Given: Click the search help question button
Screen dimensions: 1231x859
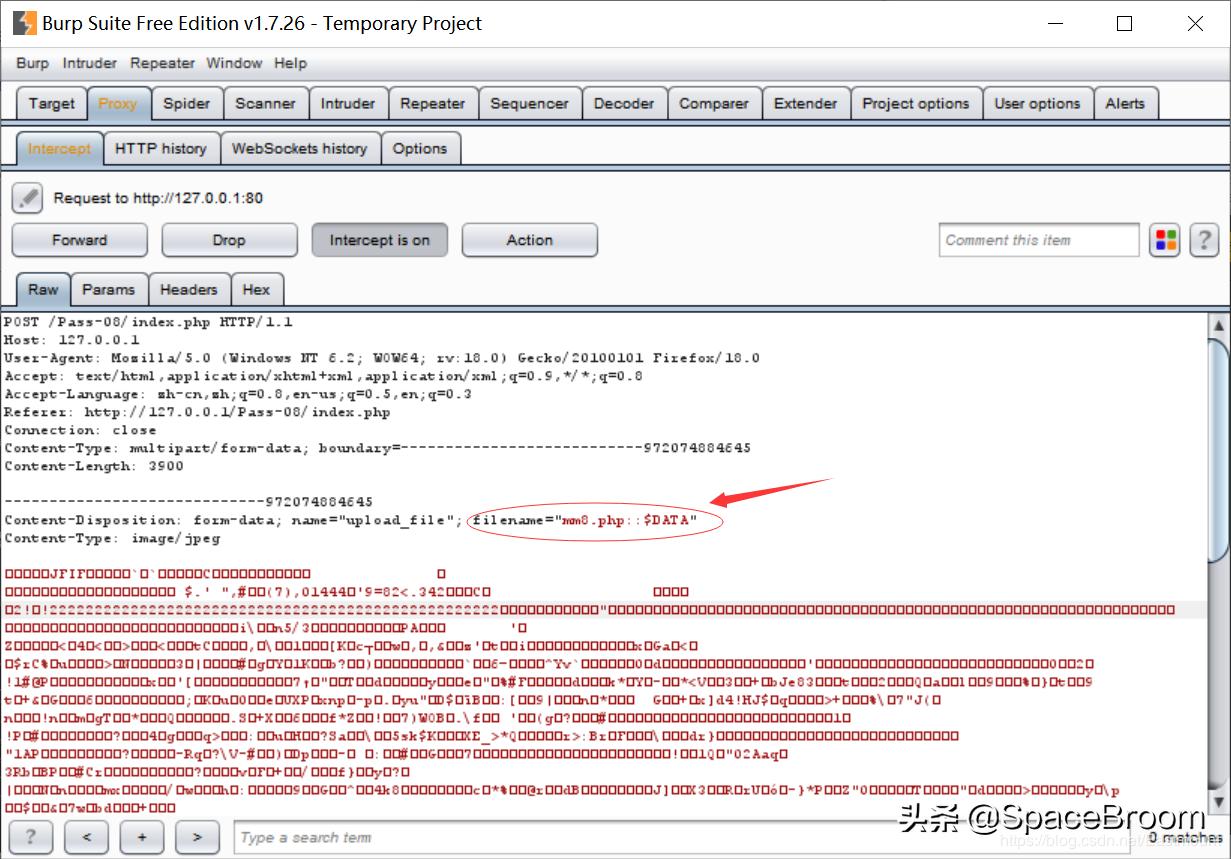Looking at the screenshot, I should pyautogui.click(x=31, y=836).
